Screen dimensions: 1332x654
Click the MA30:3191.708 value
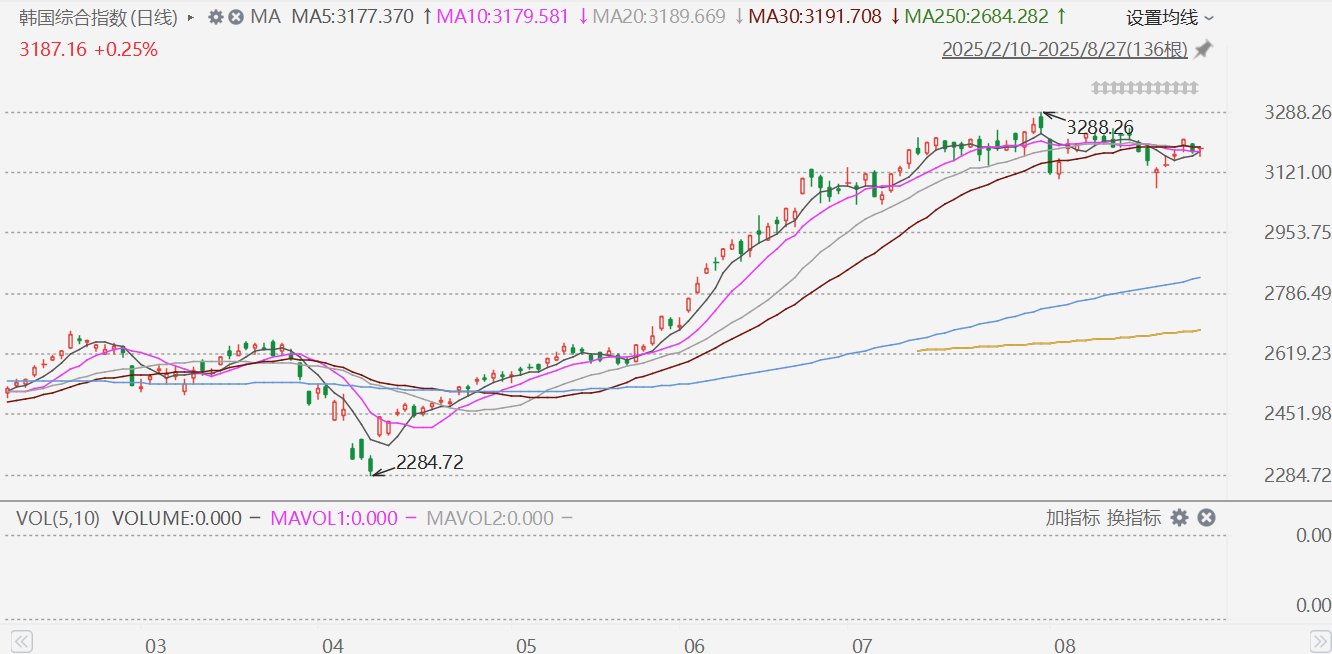click(815, 17)
